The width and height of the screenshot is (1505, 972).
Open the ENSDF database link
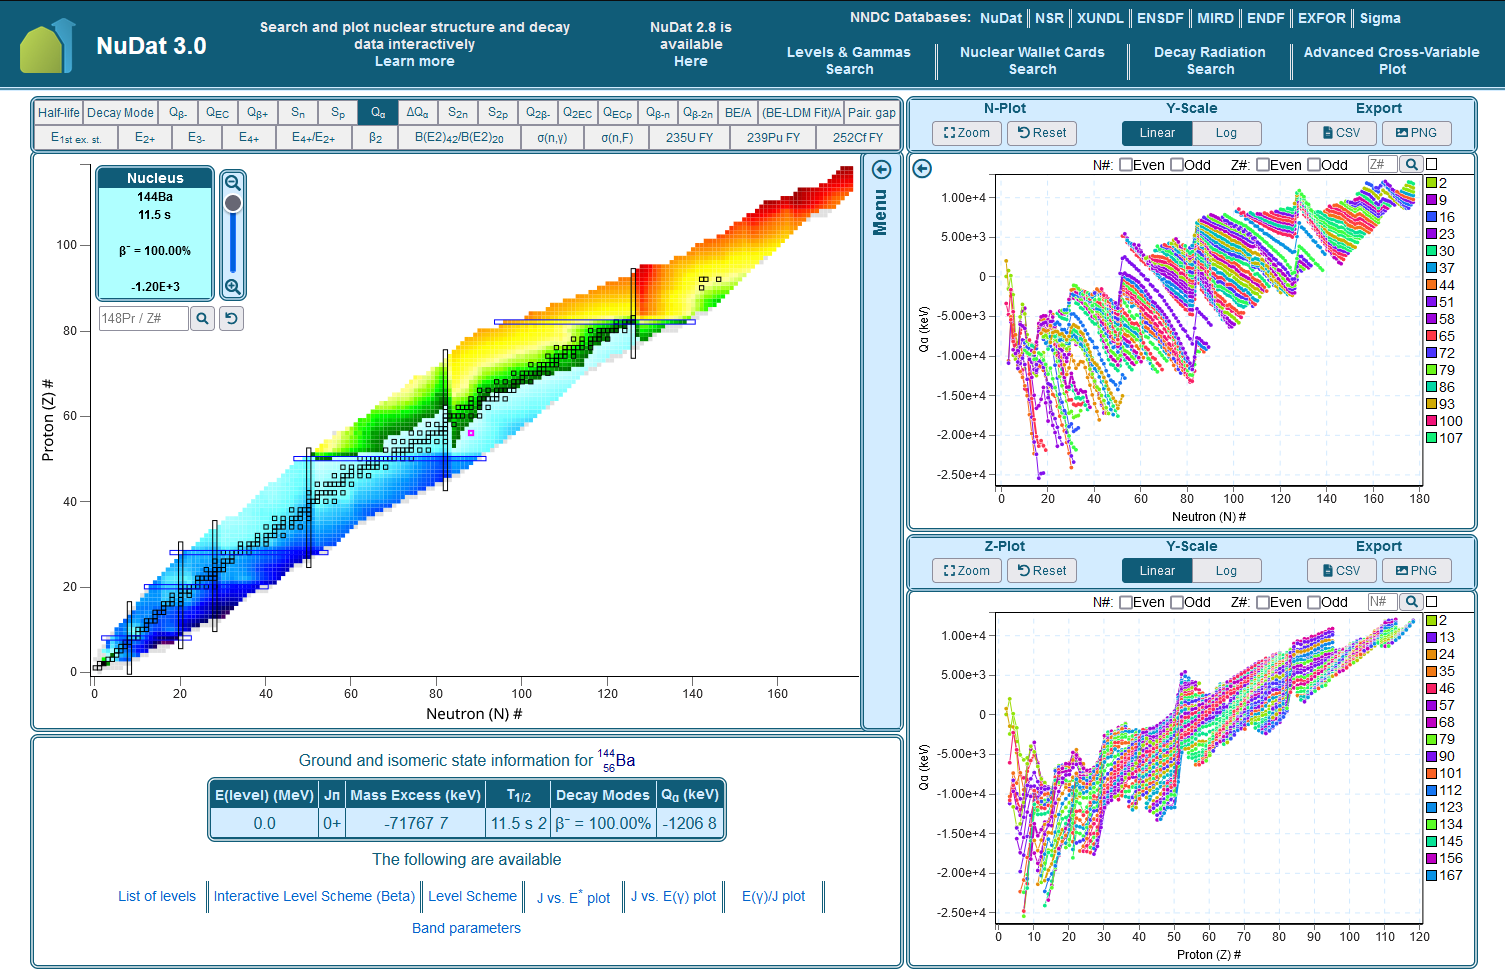tap(1160, 18)
